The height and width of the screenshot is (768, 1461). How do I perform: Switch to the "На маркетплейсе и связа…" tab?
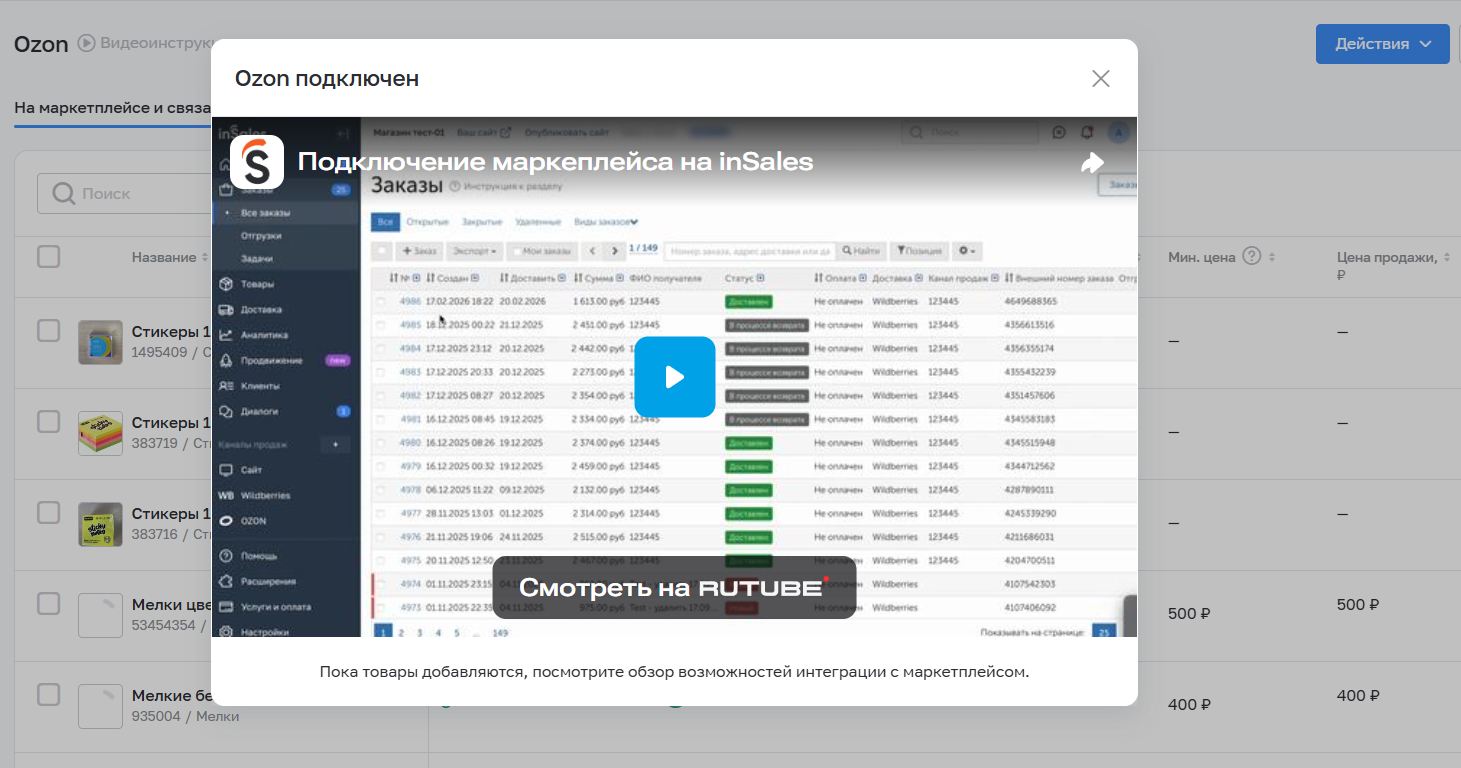tap(112, 108)
